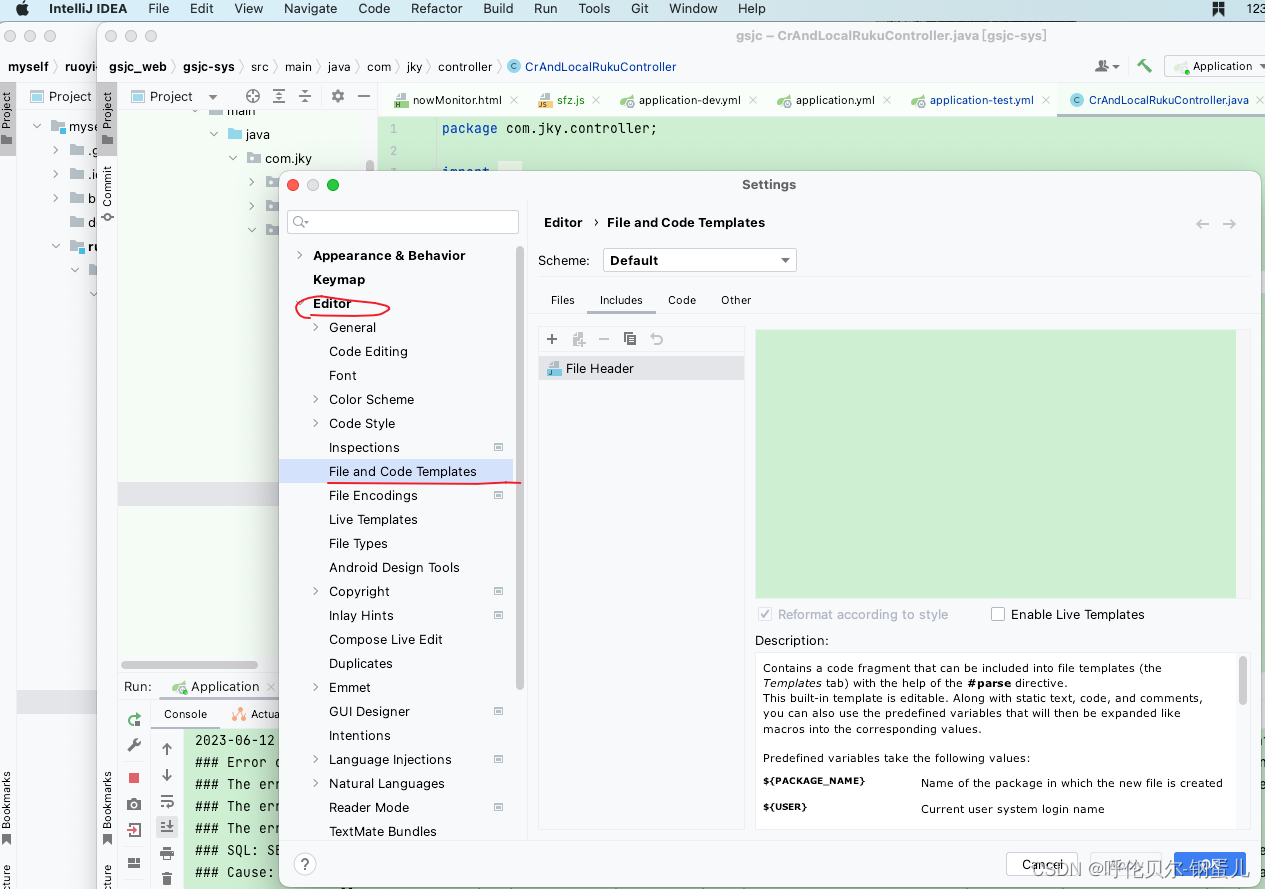Collapse all in the Project tool window
1265x889 pixels.
point(305,96)
